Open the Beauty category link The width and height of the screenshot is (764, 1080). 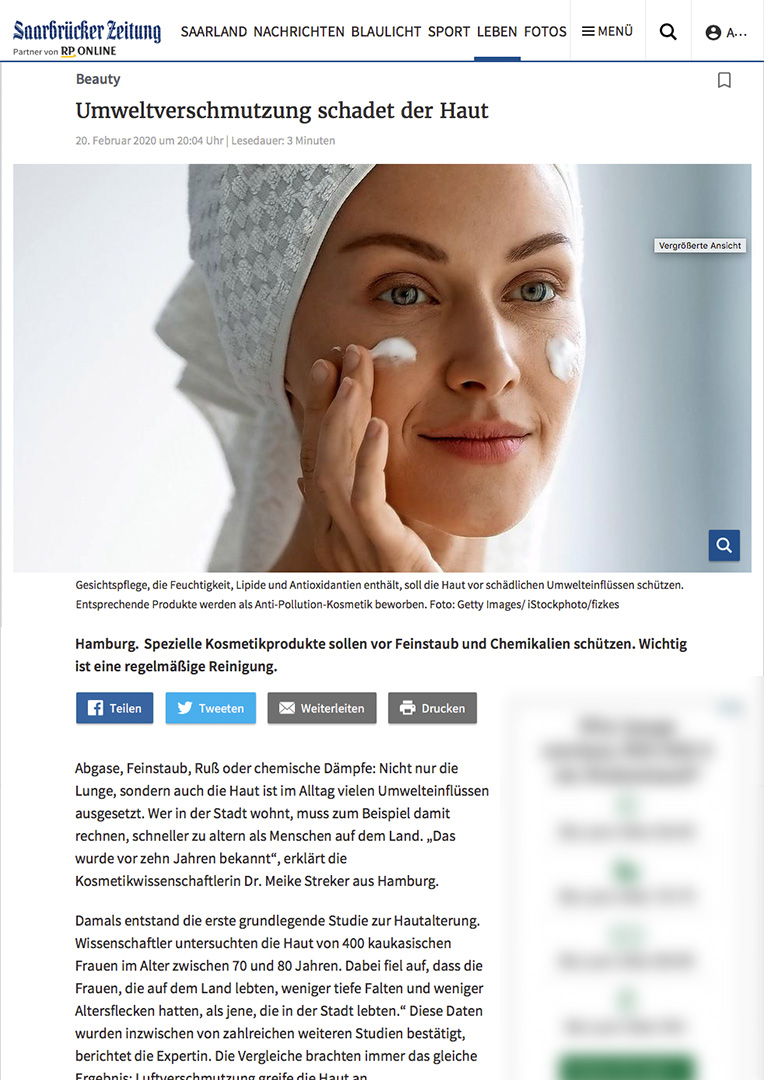[x=98, y=79]
